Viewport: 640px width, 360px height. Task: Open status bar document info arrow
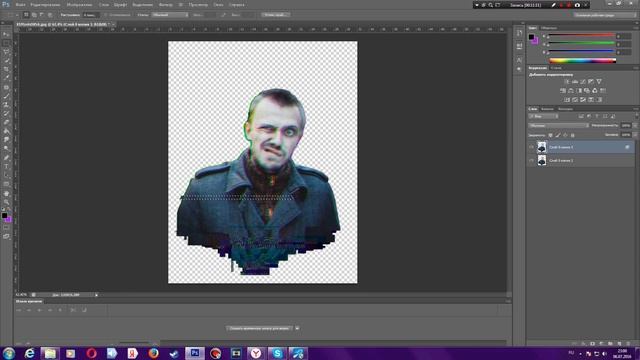click(x=96, y=295)
